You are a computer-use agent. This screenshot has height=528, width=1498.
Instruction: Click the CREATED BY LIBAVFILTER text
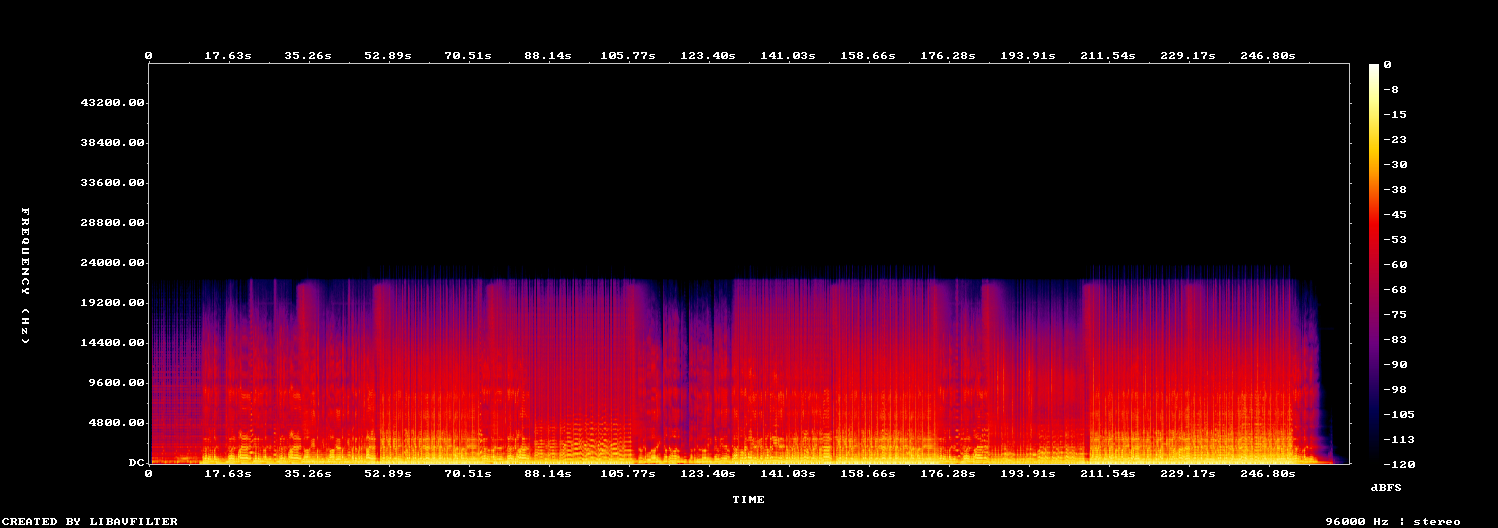tap(89, 522)
